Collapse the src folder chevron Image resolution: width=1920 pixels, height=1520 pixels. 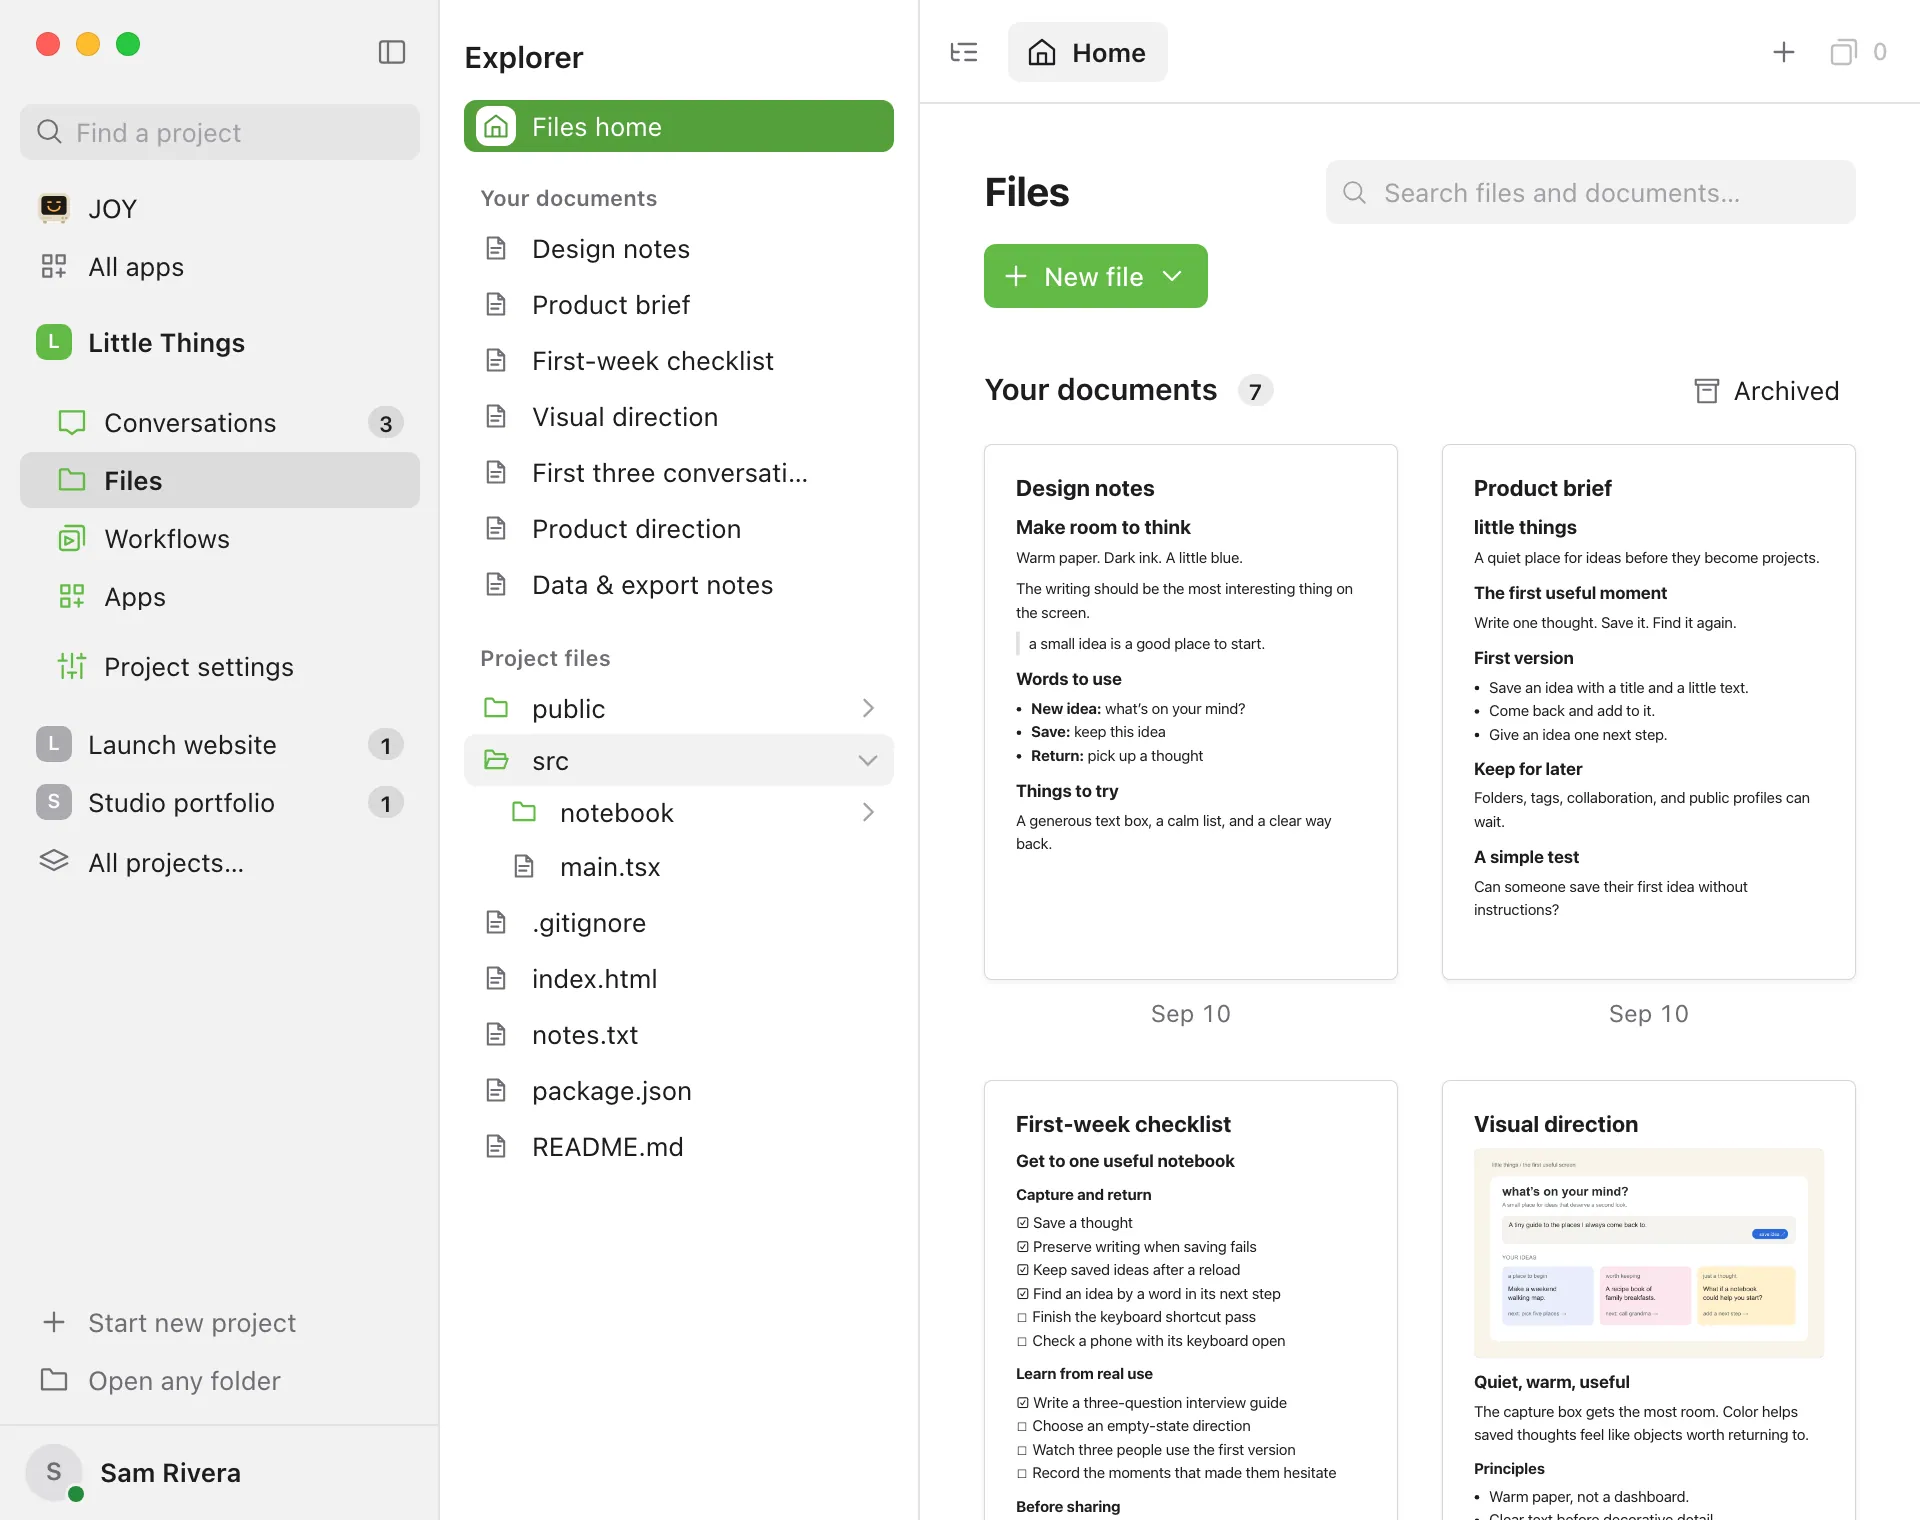[868, 760]
